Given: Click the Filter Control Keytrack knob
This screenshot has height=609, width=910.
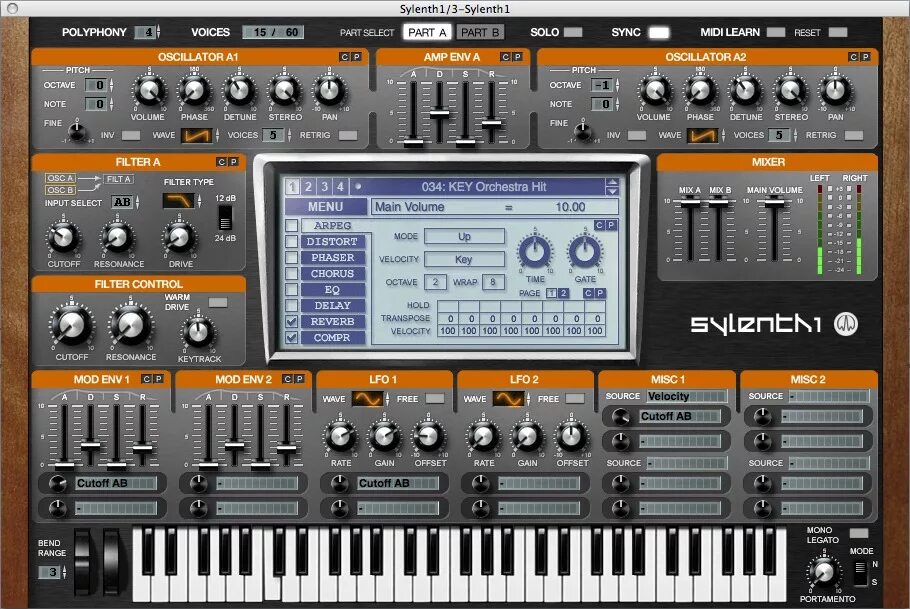Looking at the screenshot, I should [198, 333].
